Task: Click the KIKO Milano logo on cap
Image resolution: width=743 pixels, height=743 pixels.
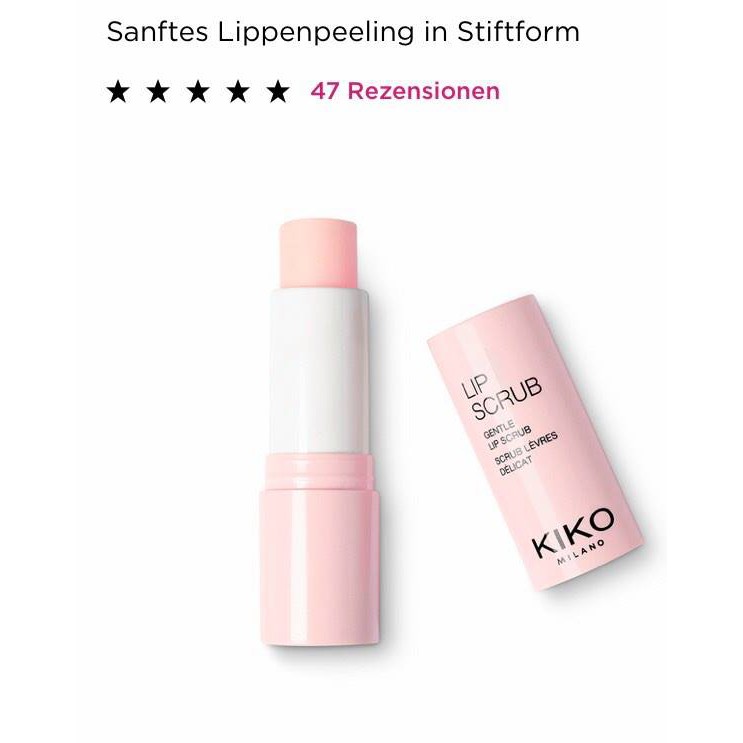Action: click(572, 536)
